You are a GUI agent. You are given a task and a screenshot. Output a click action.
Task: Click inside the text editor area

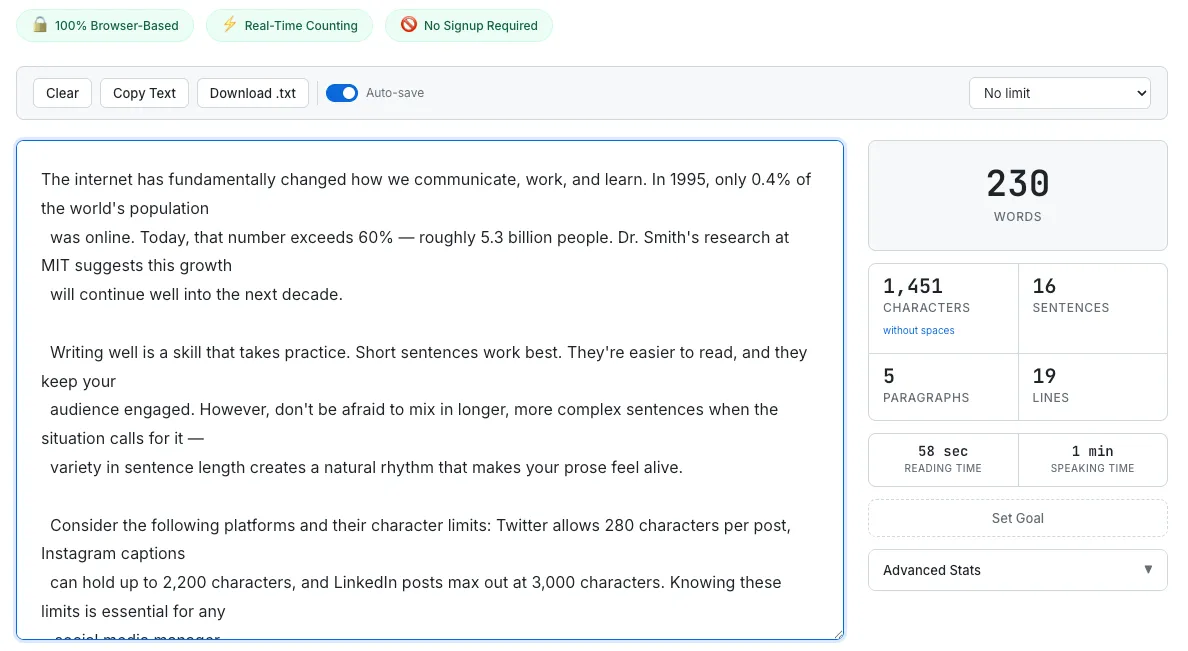[430, 390]
